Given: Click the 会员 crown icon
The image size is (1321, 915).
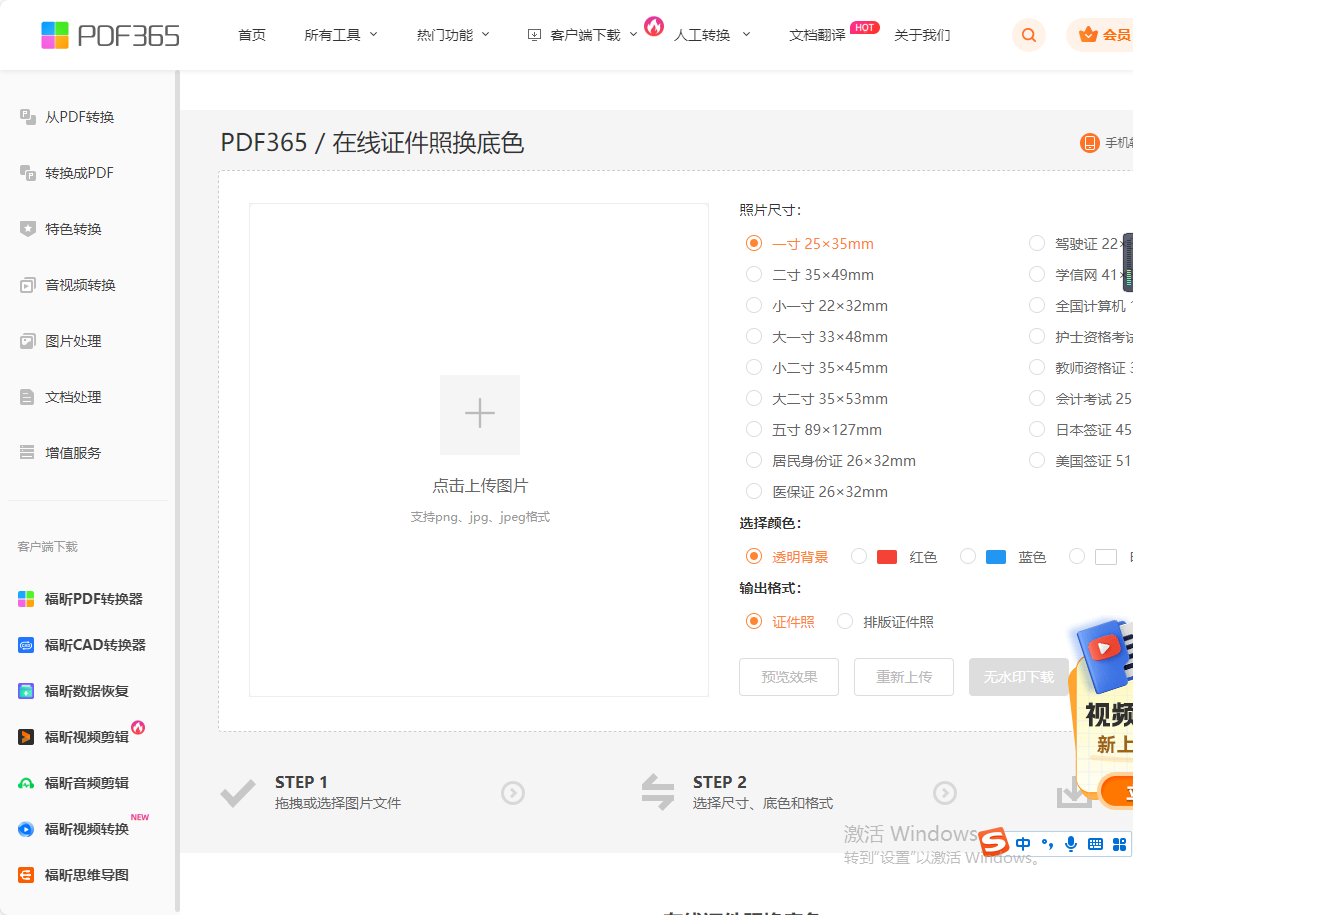Looking at the screenshot, I should pos(1089,35).
